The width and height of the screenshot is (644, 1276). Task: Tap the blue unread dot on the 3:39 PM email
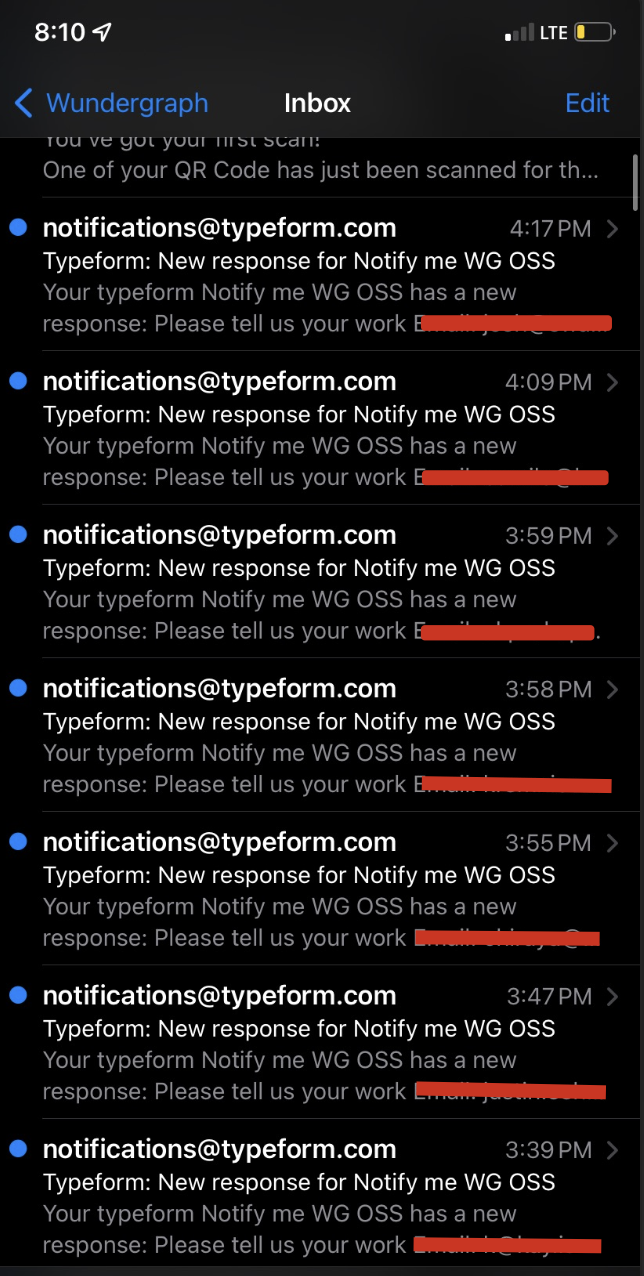(x=17, y=1148)
